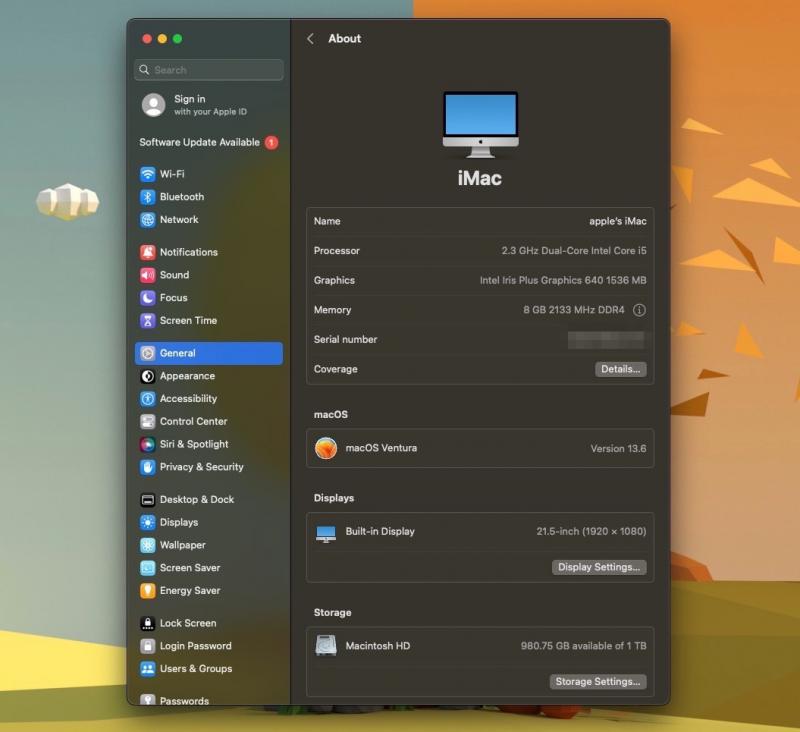The height and width of the screenshot is (732, 800).
Task: Open the Wi-Fi settings icon
Action: pyautogui.click(x=148, y=174)
